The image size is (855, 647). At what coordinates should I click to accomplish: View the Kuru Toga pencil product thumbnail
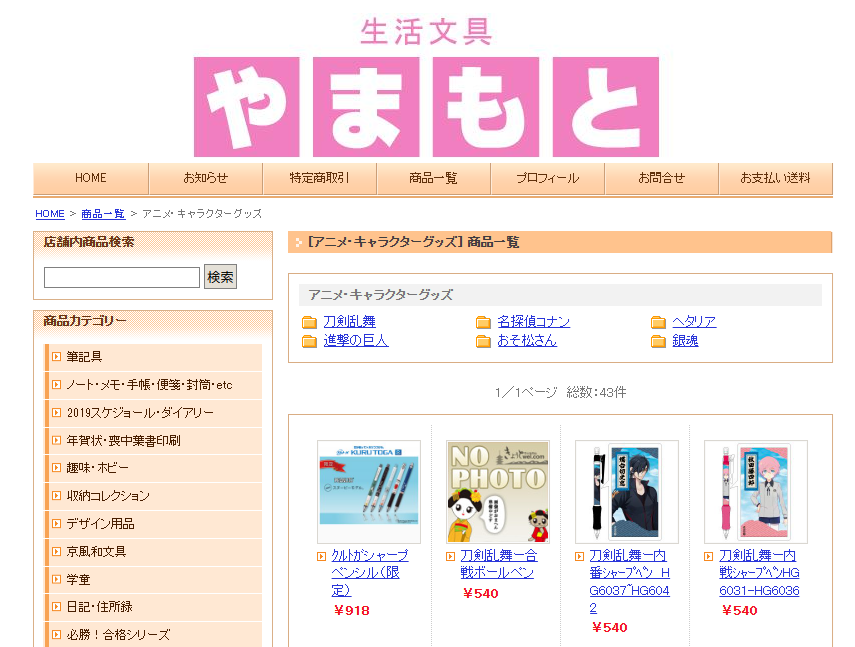(369, 491)
